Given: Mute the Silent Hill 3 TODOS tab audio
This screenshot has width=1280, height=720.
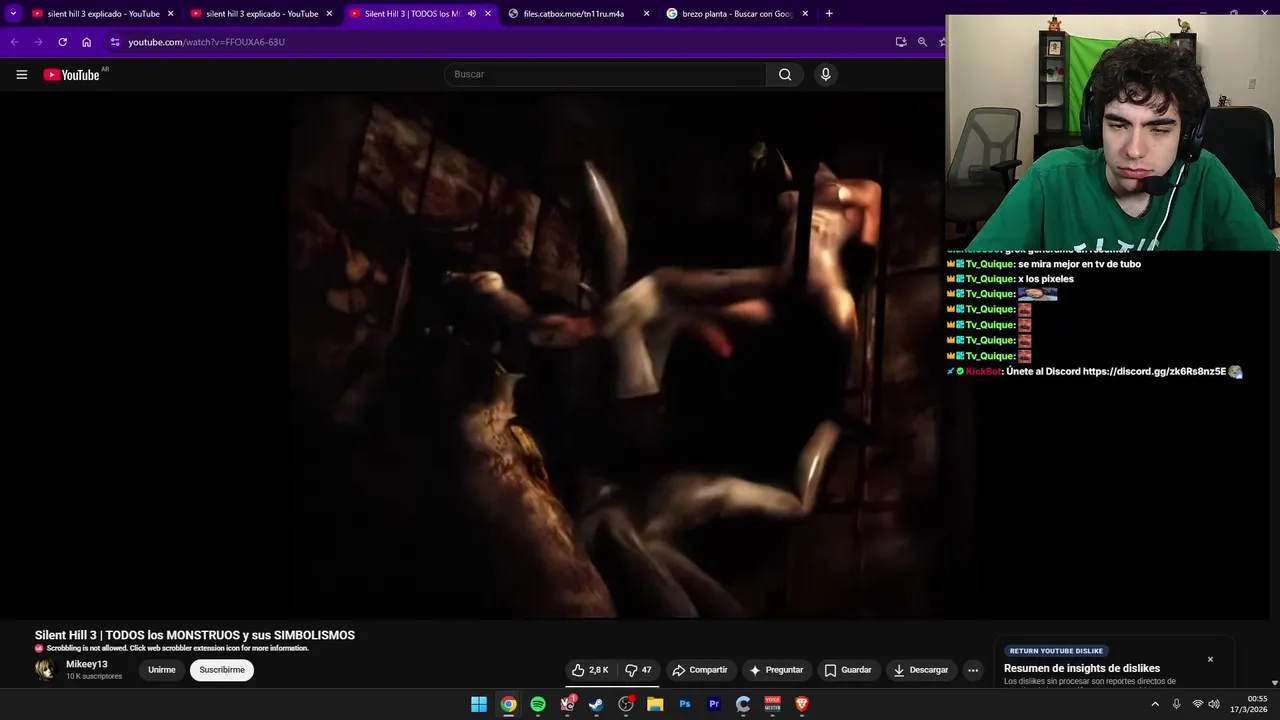Looking at the screenshot, I should point(472,14).
